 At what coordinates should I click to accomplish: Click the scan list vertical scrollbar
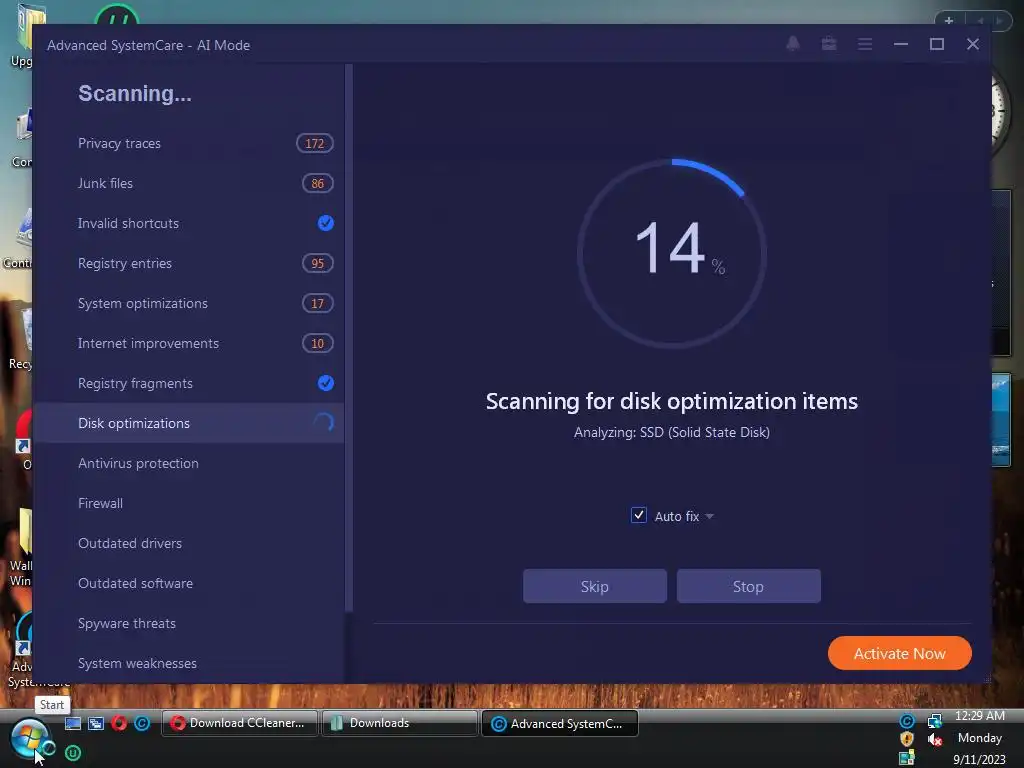tap(349, 338)
